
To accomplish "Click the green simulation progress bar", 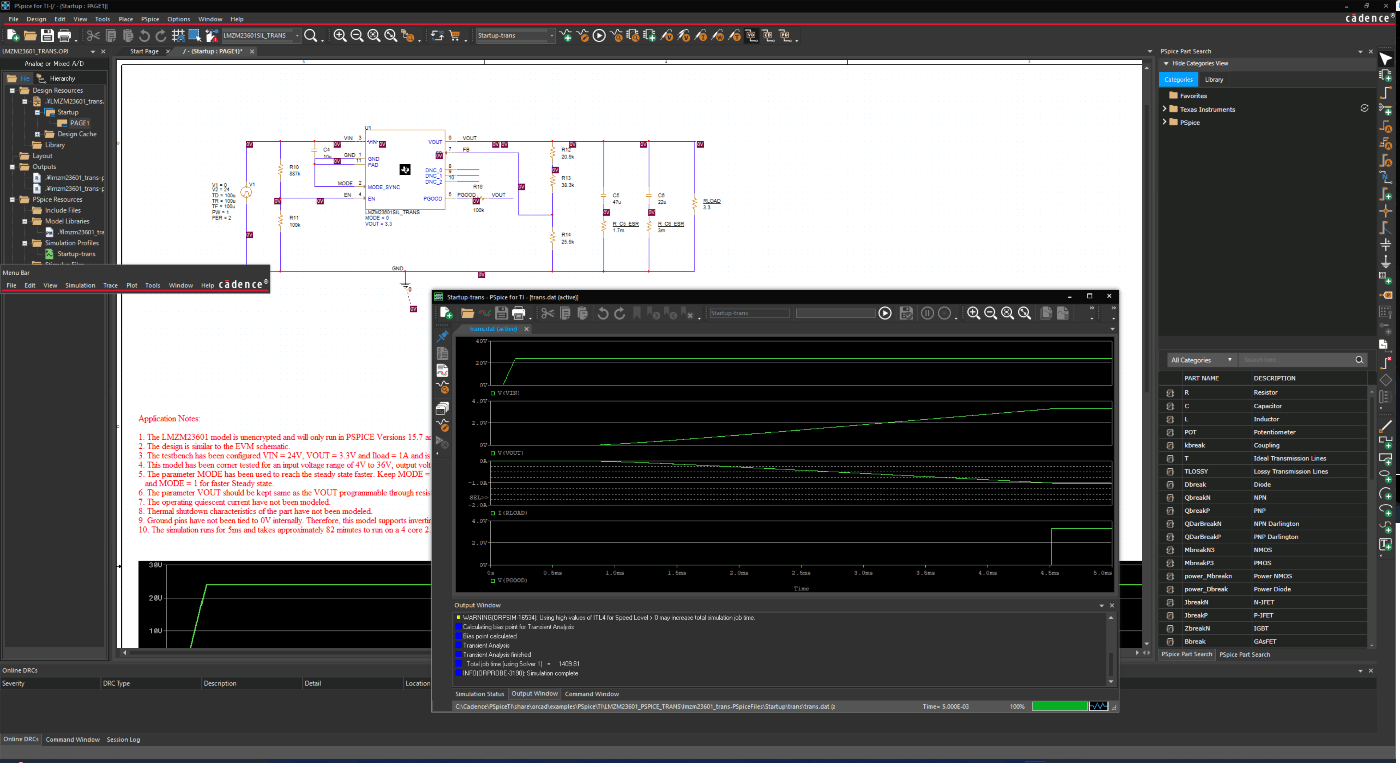I will coord(1060,706).
